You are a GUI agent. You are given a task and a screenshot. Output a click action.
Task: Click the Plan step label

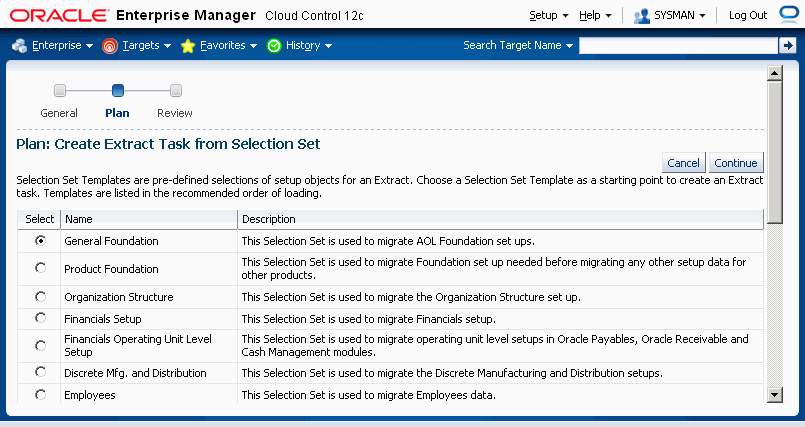pos(117,113)
